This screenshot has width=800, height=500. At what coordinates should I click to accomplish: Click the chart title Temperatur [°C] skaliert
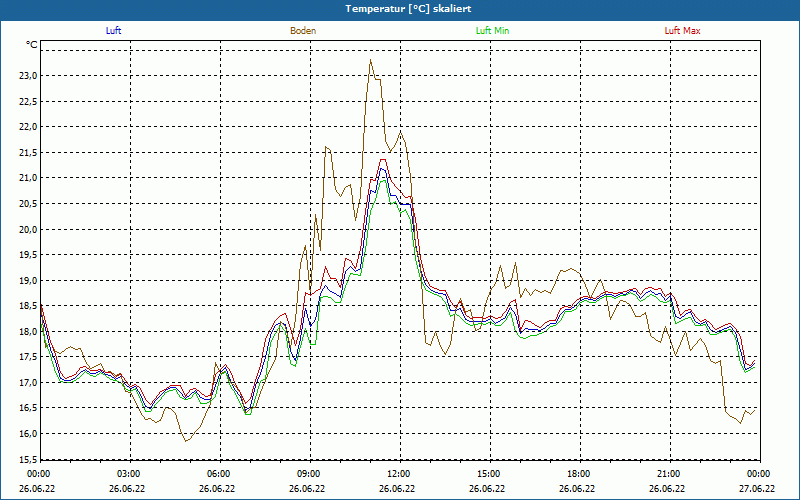tap(408, 9)
